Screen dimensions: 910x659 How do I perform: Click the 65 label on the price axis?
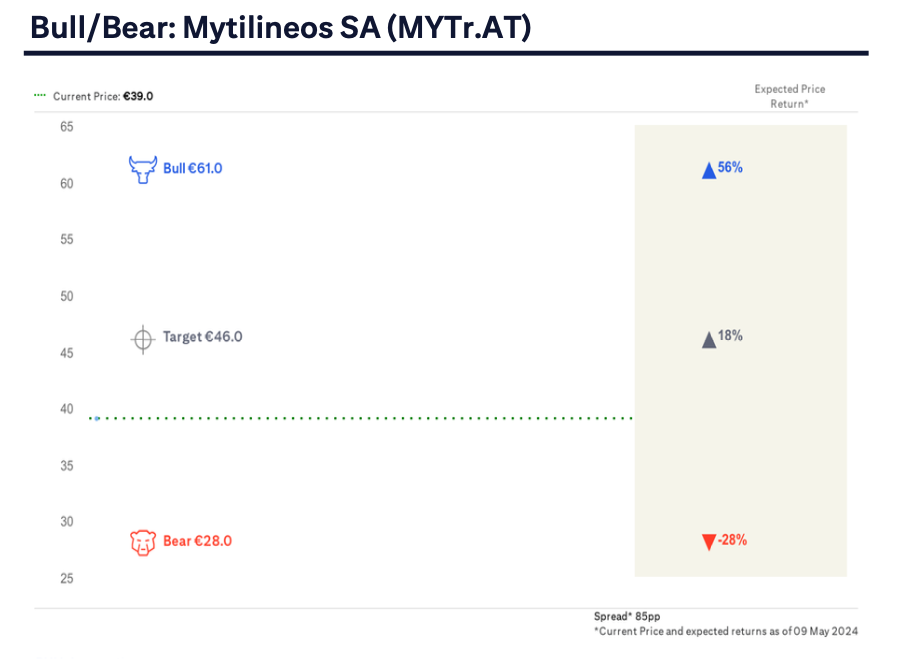click(66, 127)
